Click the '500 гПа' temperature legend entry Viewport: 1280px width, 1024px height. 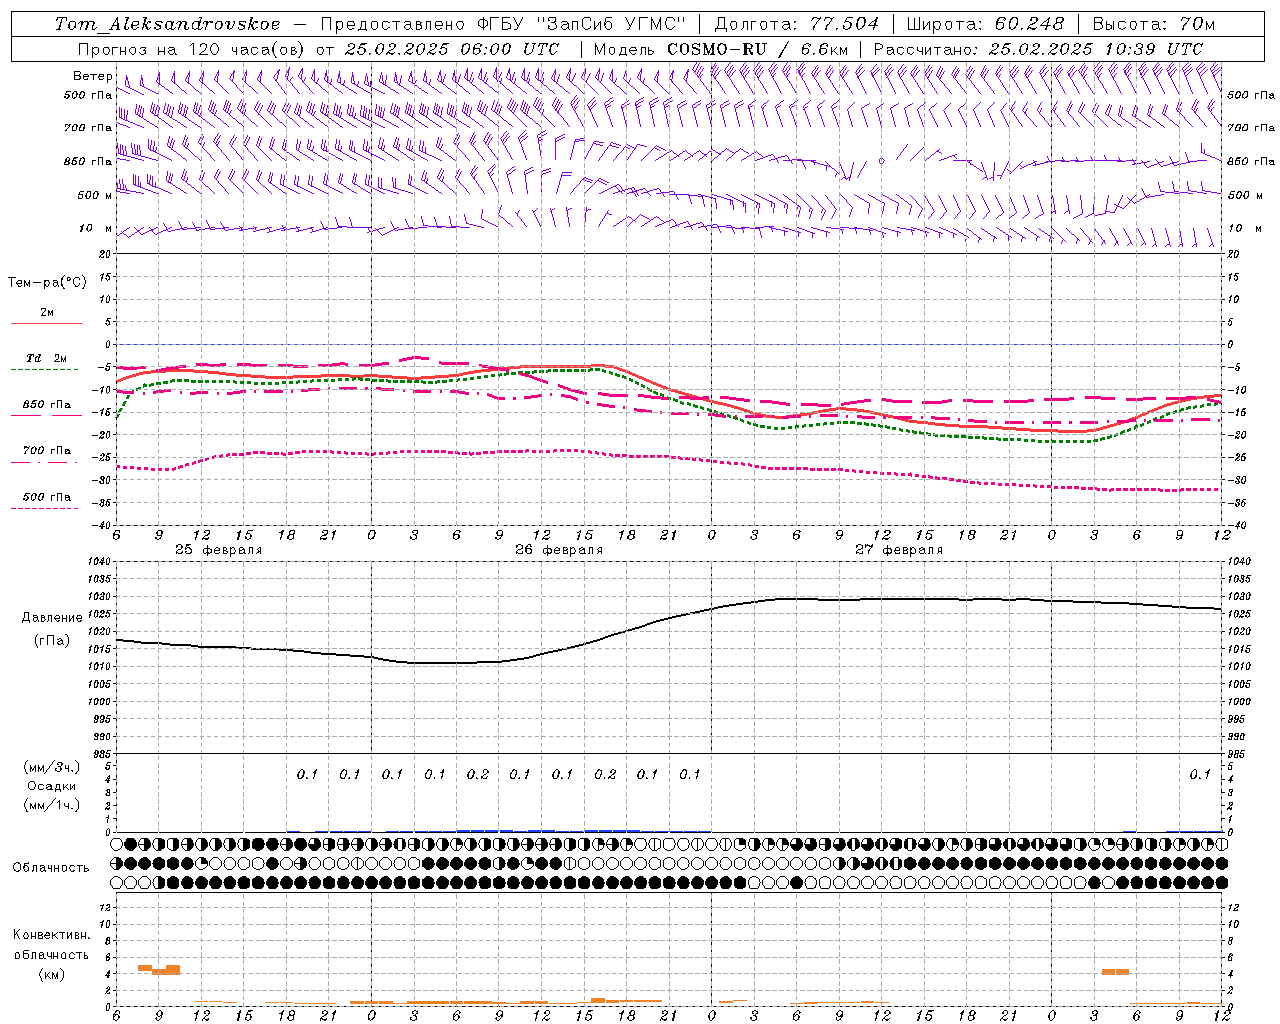coord(47,497)
